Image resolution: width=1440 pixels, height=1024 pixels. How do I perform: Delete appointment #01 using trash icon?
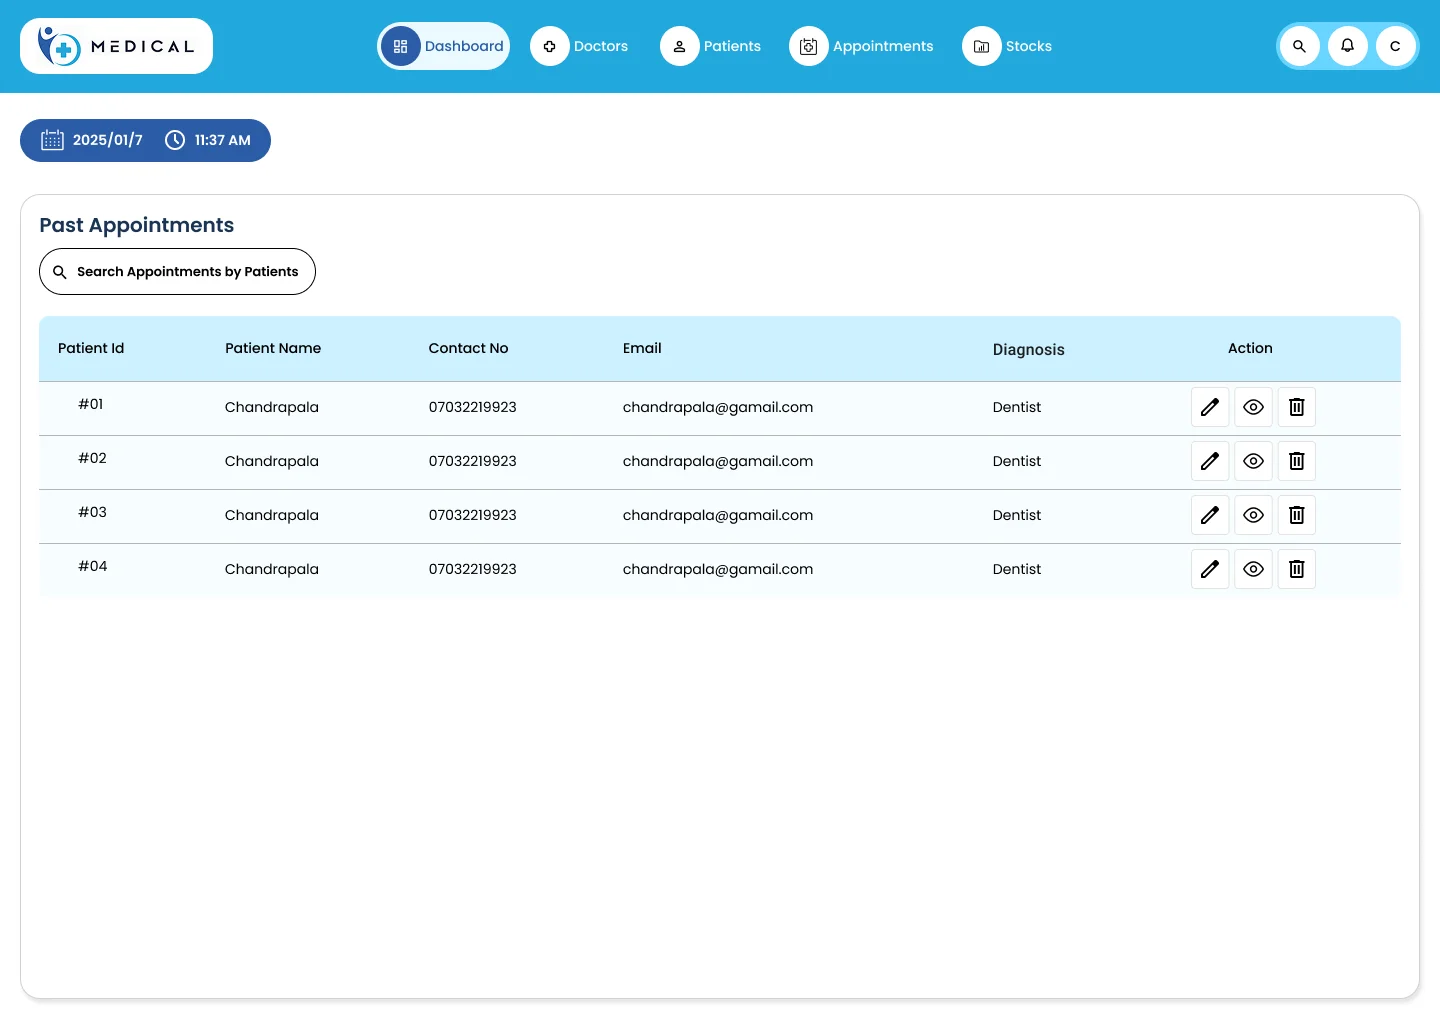coord(1296,407)
